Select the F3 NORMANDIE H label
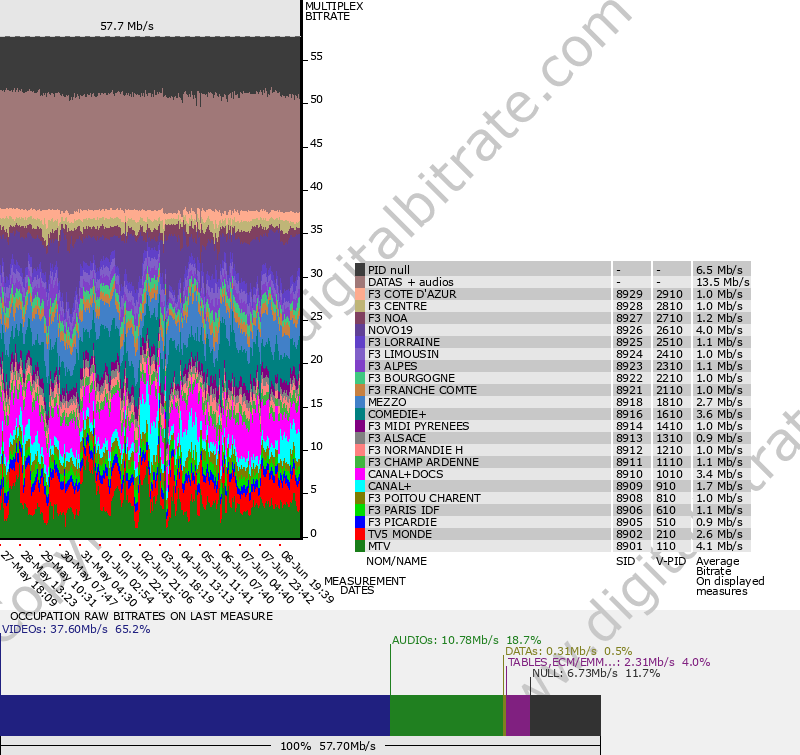 pyautogui.click(x=416, y=450)
